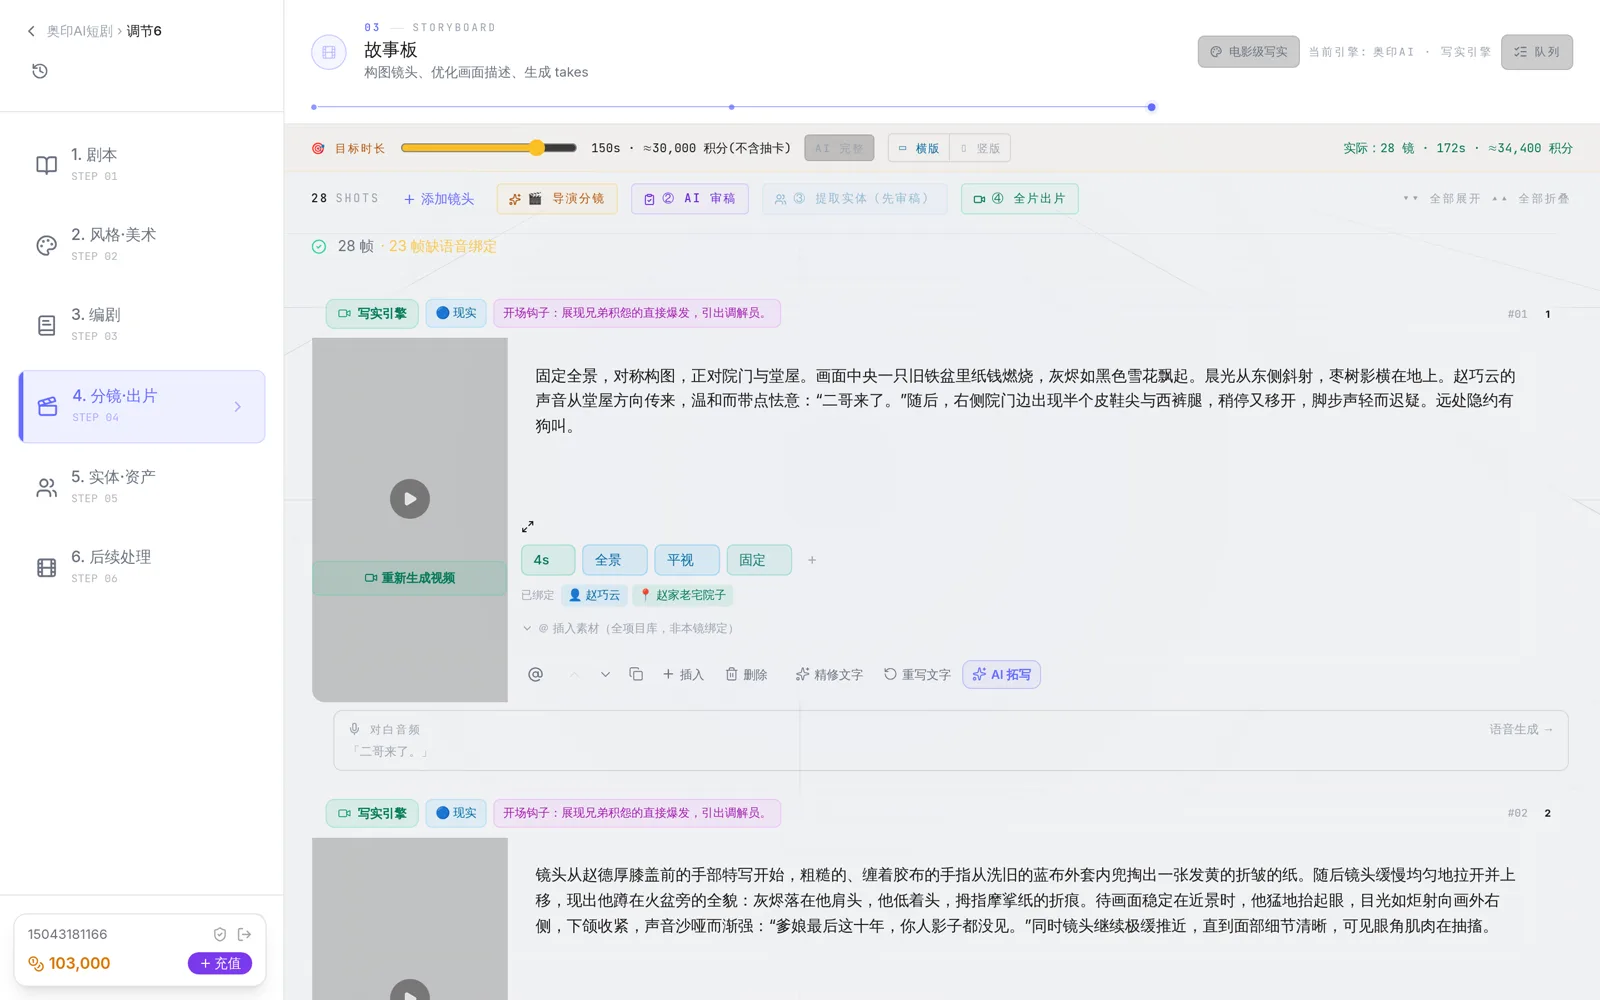The height and width of the screenshot is (1000, 1600).
Task: Click the target icon beside 目标时长
Action: point(318,148)
